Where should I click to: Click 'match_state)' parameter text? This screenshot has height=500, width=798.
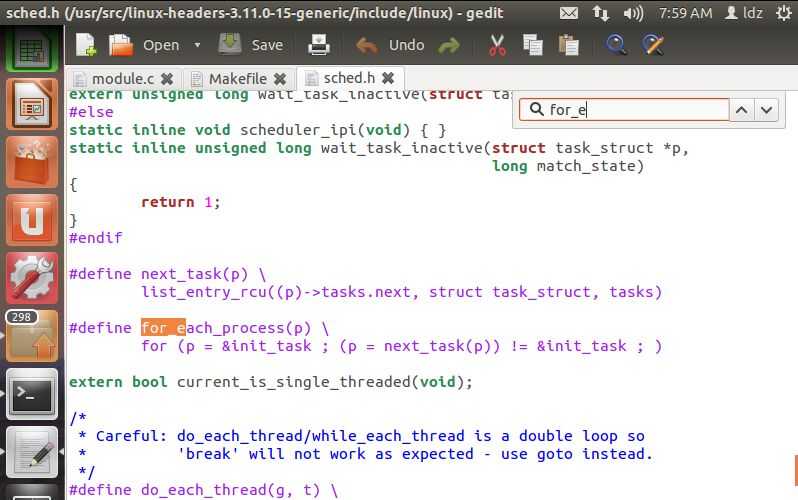590,166
